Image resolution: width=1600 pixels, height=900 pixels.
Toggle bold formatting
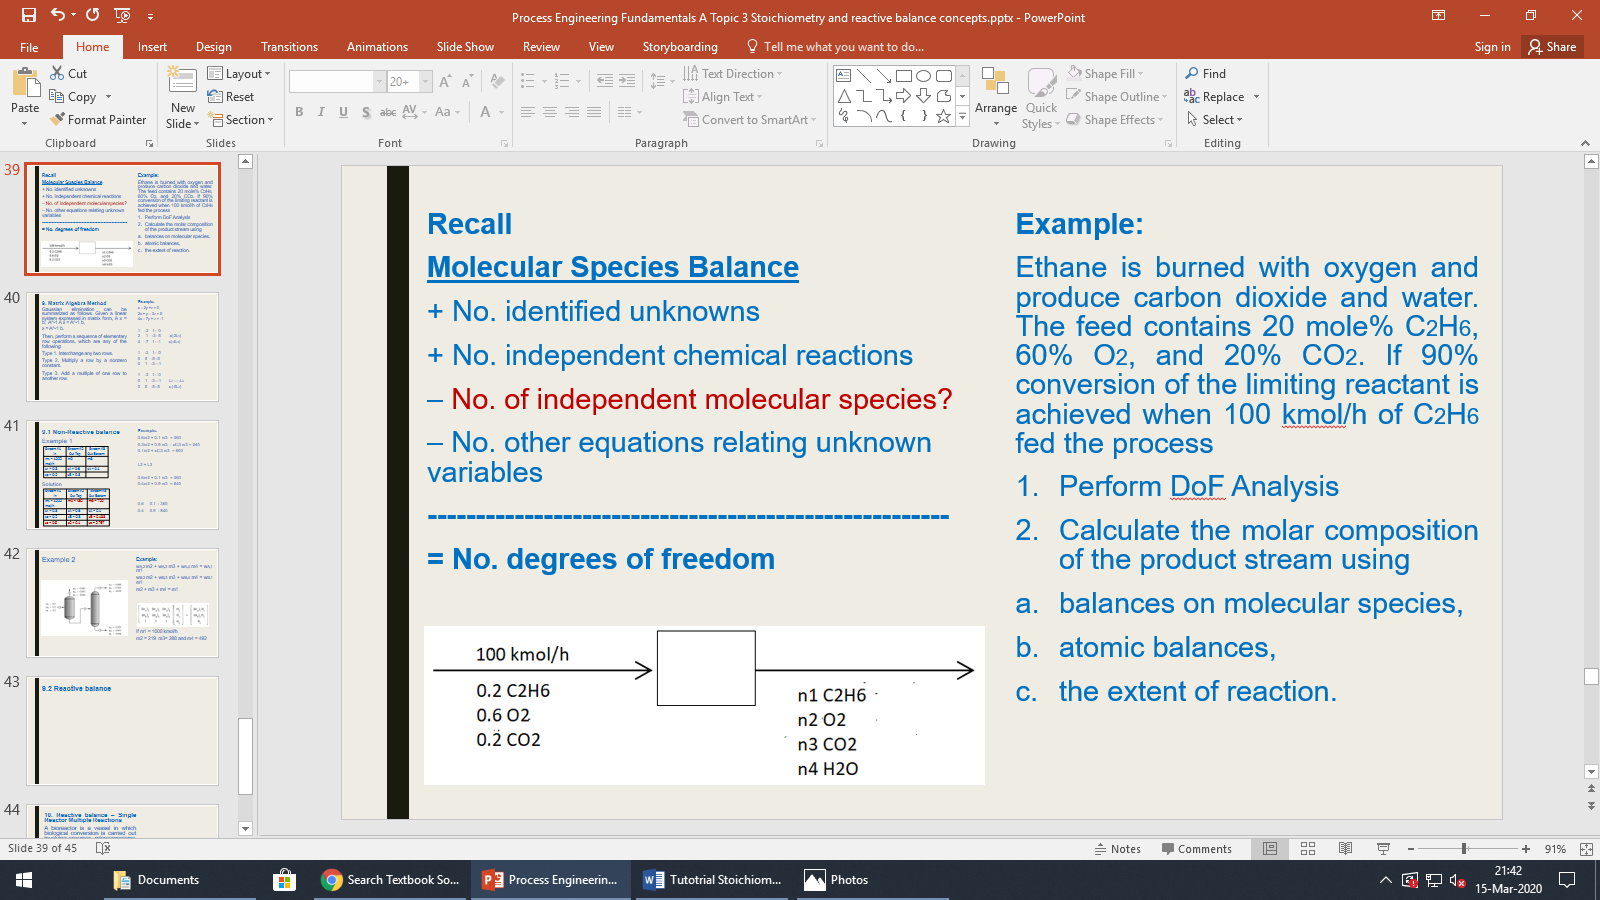(299, 113)
